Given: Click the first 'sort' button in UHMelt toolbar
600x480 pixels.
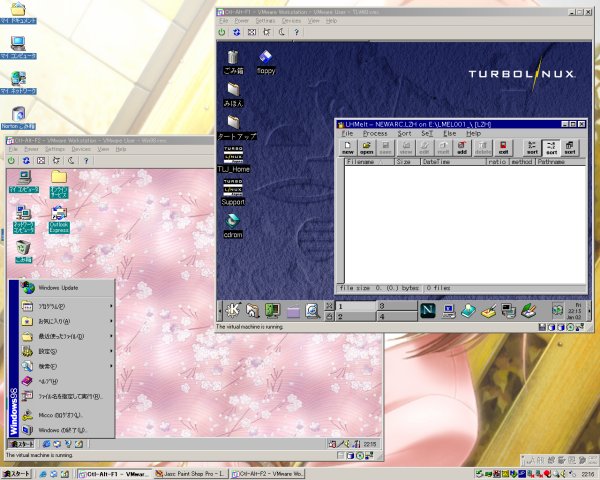Looking at the screenshot, I should click(x=532, y=148).
